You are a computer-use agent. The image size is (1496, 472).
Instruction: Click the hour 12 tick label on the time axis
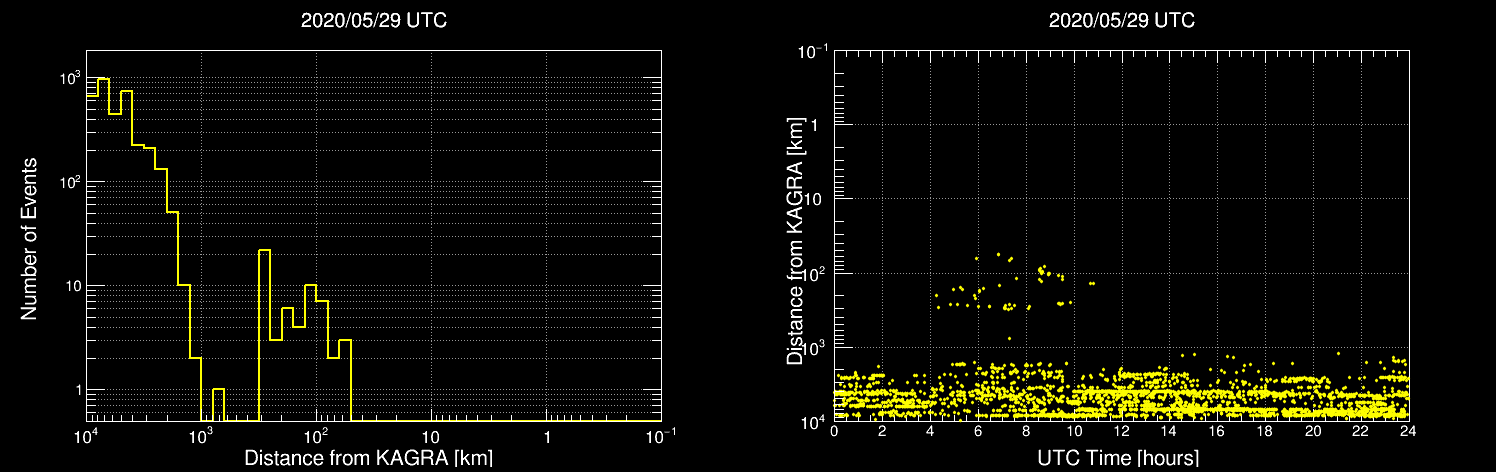click(x=1121, y=430)
